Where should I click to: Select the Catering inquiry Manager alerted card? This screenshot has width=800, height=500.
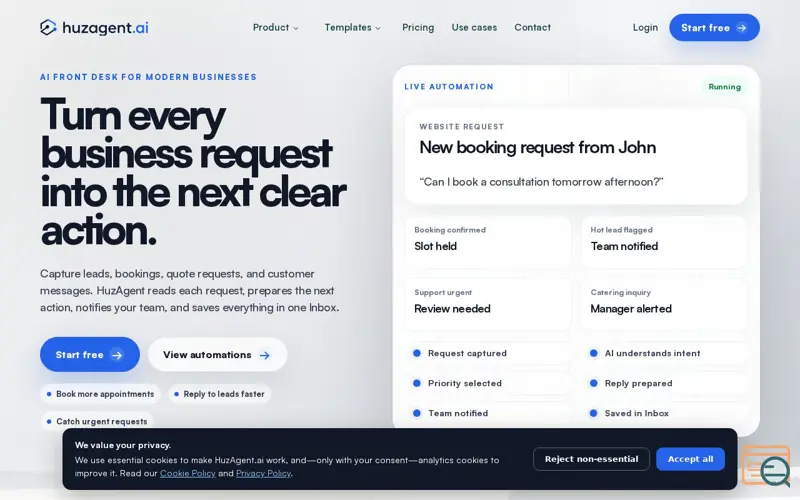[664, 305]
